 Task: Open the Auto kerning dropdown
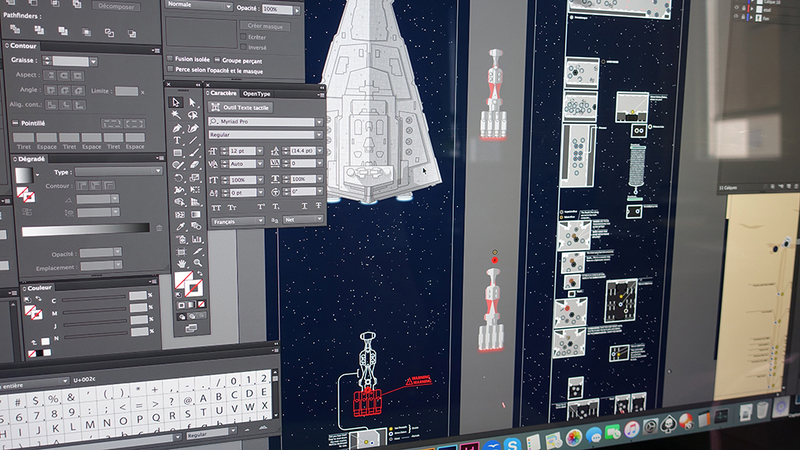pyautogui.click(x=260, y=164)
